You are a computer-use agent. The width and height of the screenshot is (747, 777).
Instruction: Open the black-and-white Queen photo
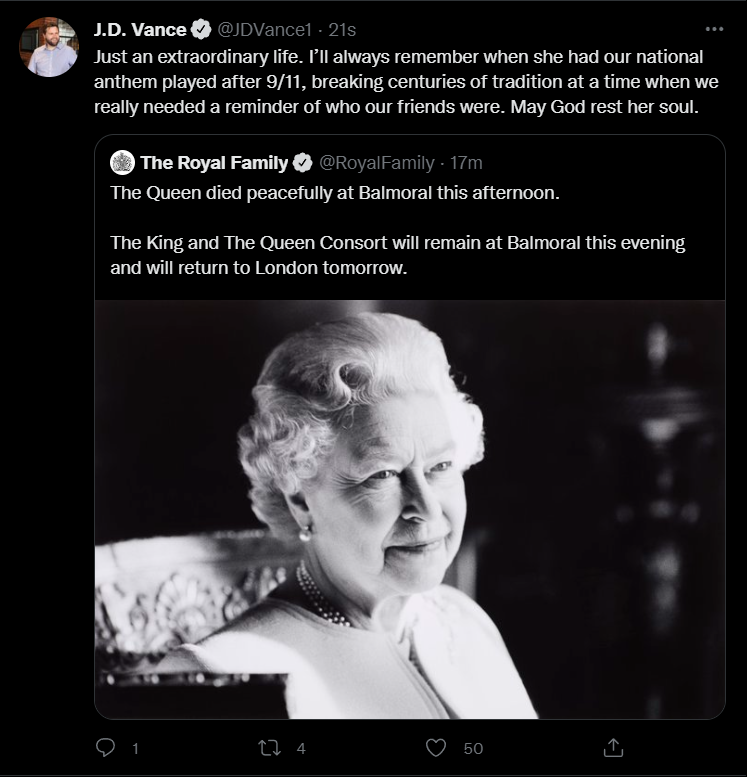[x=410, y=509]
